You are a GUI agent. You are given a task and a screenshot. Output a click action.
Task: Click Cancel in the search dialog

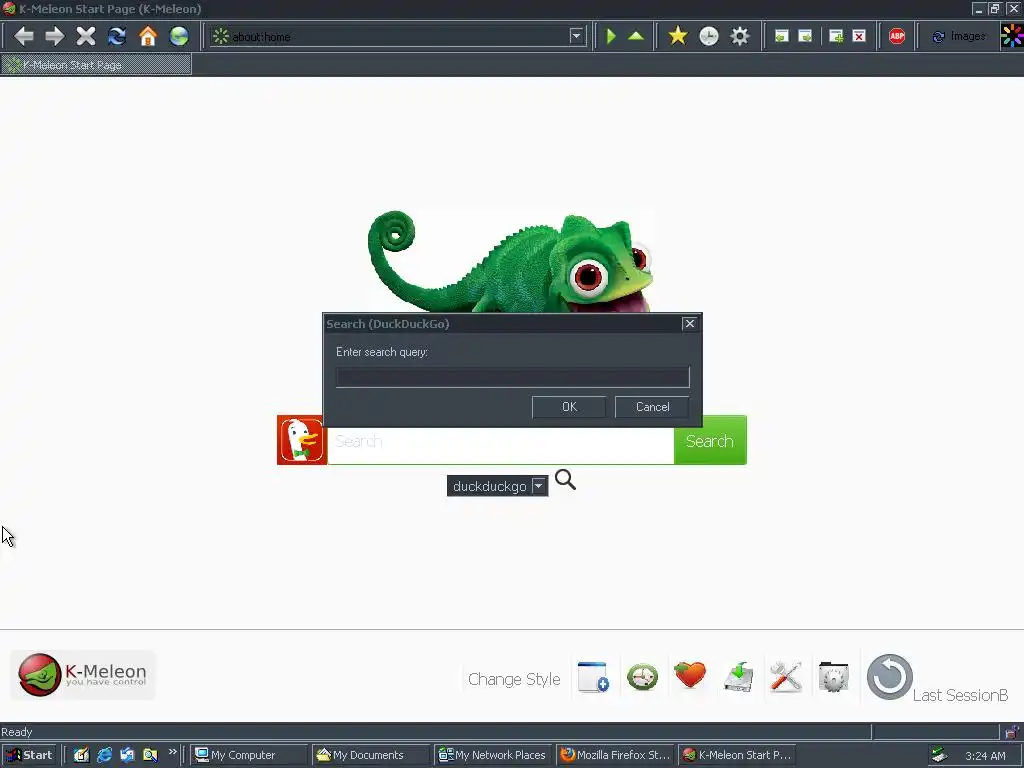[652, 407]
